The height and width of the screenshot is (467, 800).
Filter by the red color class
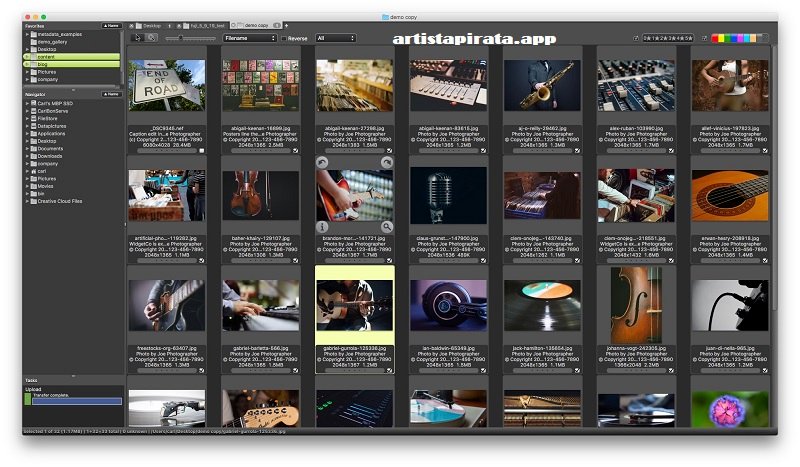715,38
